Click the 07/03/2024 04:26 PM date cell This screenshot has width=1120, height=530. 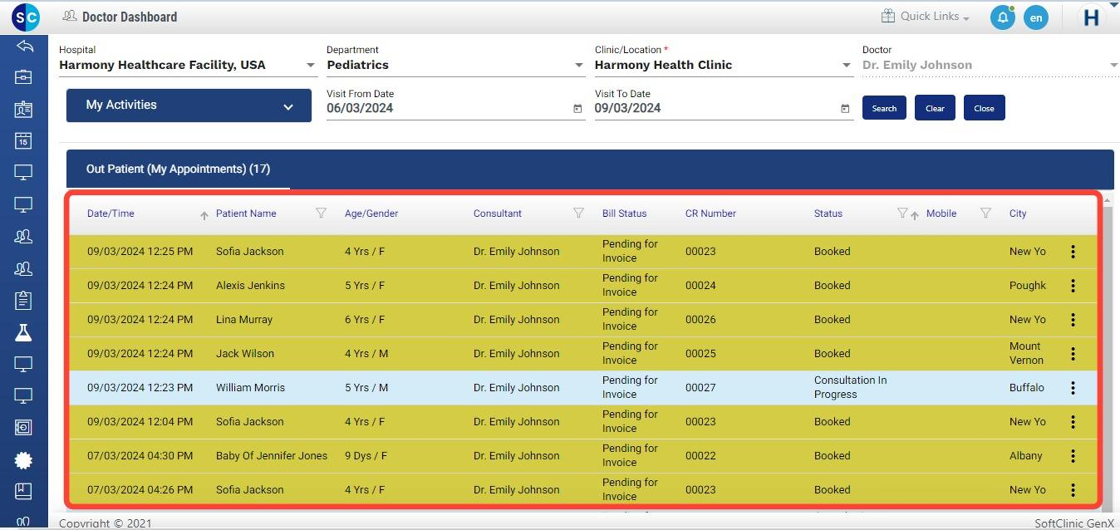pos(140,490)
